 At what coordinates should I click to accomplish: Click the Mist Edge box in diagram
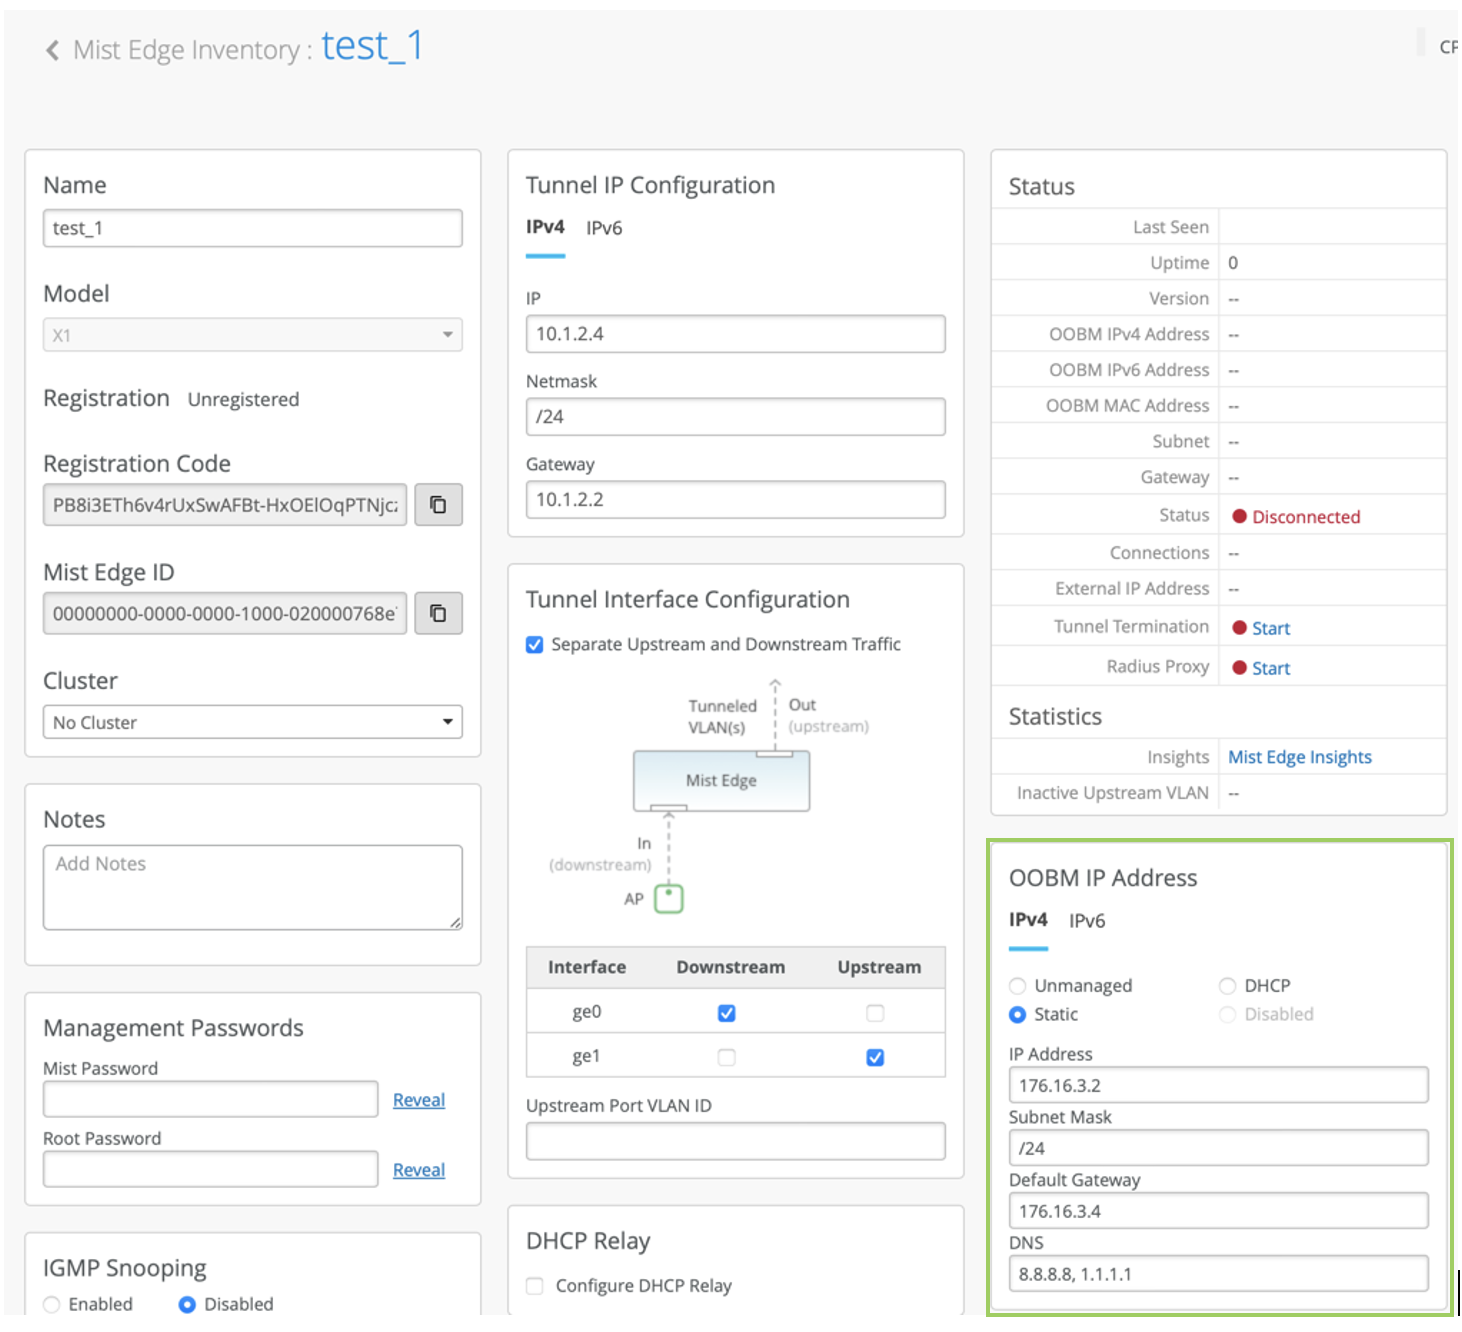click(x=721, y=781)
